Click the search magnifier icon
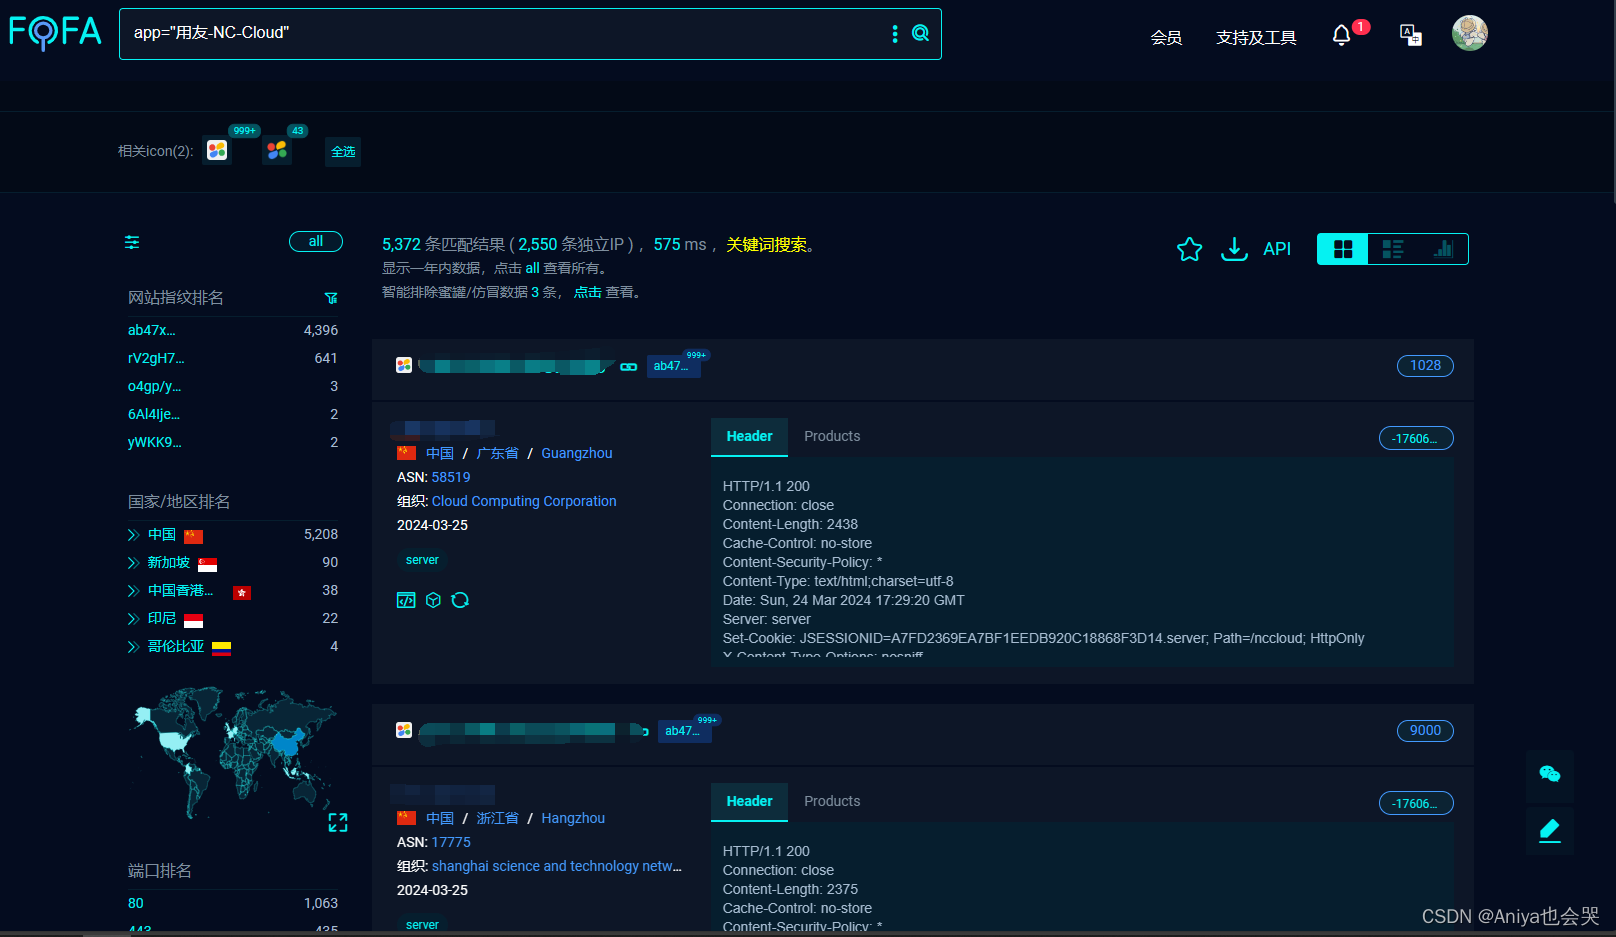1616x937 pixels. click(921, 33)
